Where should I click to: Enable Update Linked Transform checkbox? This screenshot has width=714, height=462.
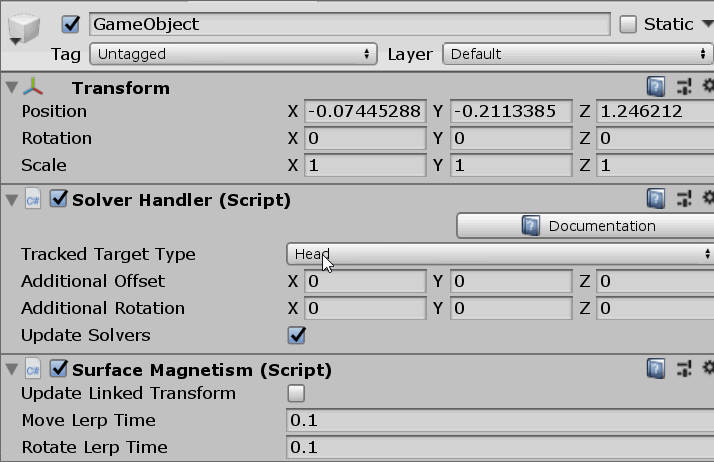[296, 393]
